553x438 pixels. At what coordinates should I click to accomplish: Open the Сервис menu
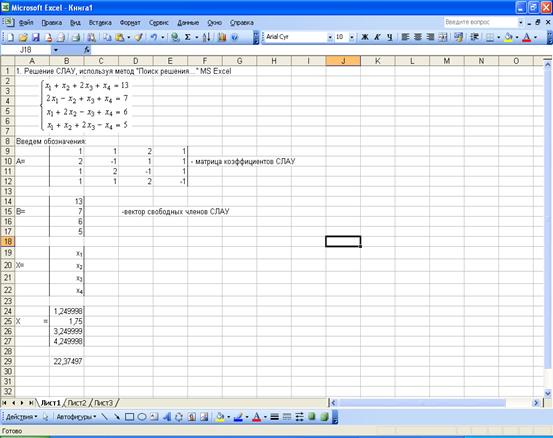click(159, 23)
